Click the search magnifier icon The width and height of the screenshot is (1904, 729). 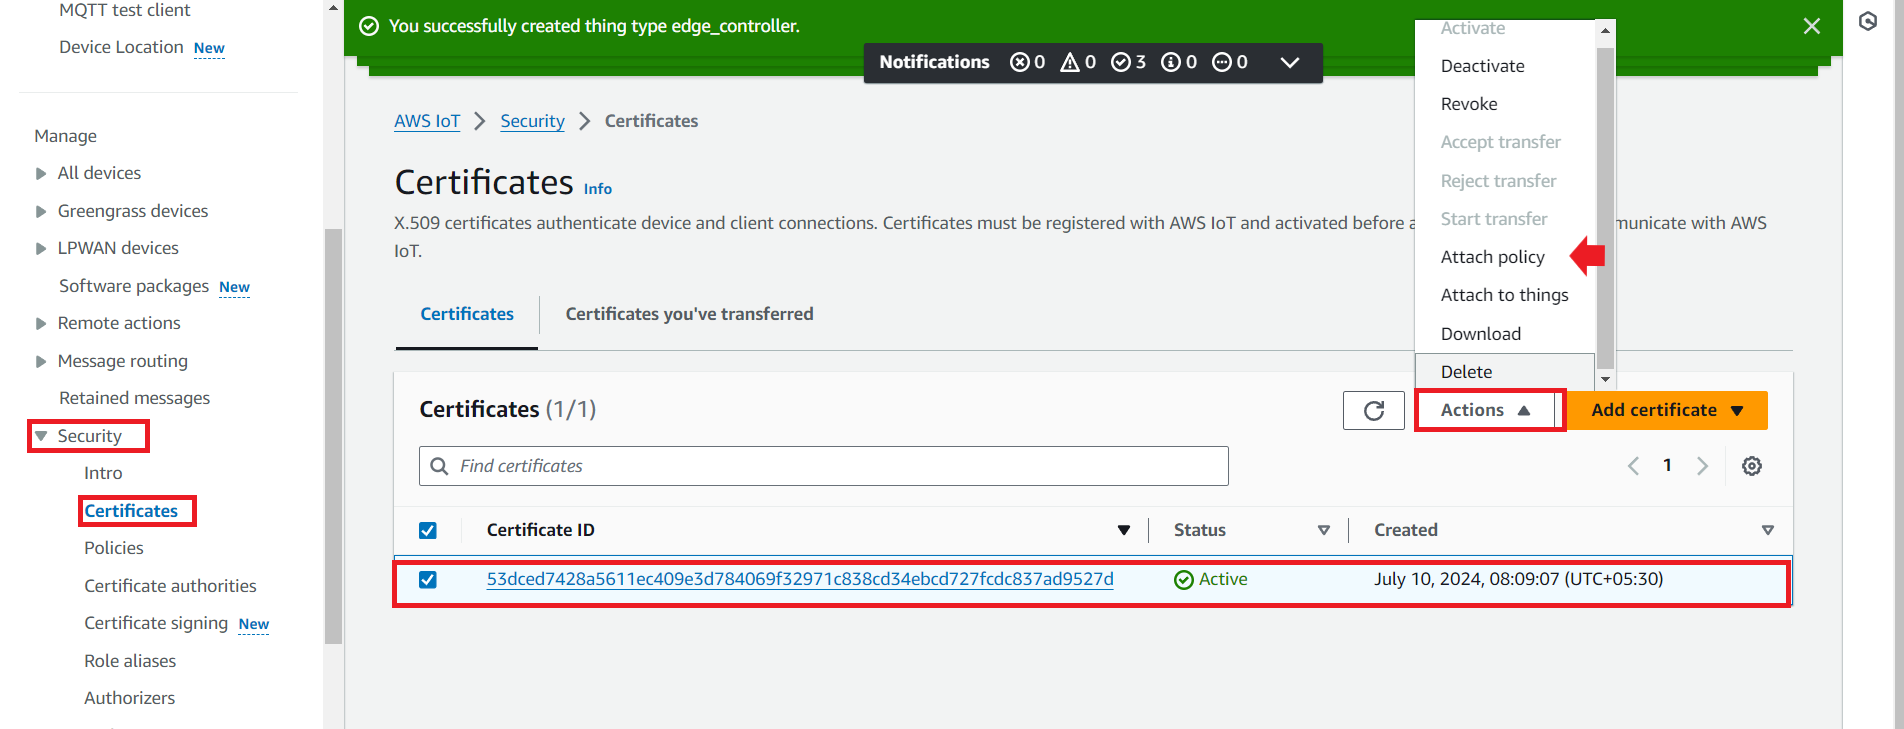click(439, 466)
